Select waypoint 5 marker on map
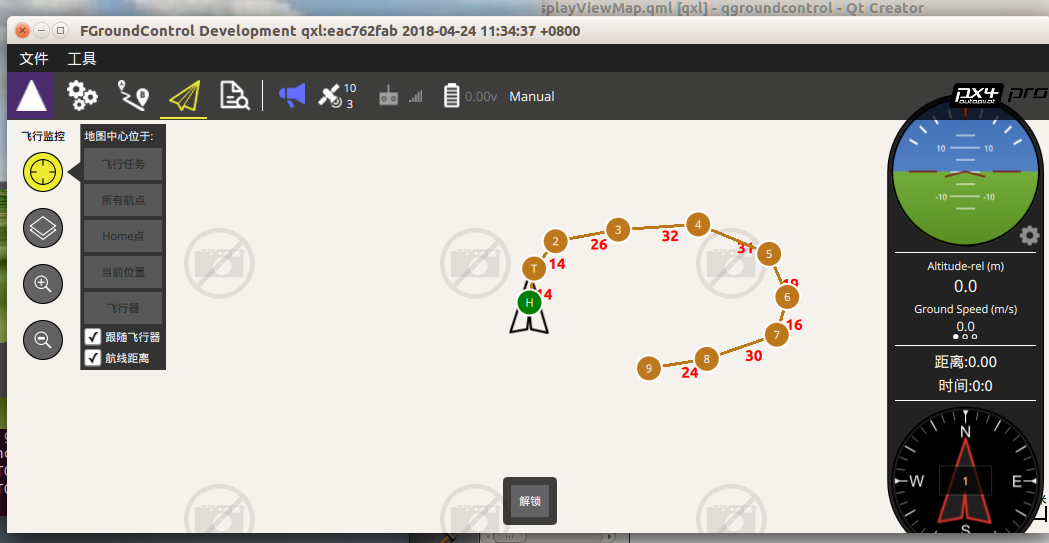This screenshot has height=543, width=1049. click(769, 253)
